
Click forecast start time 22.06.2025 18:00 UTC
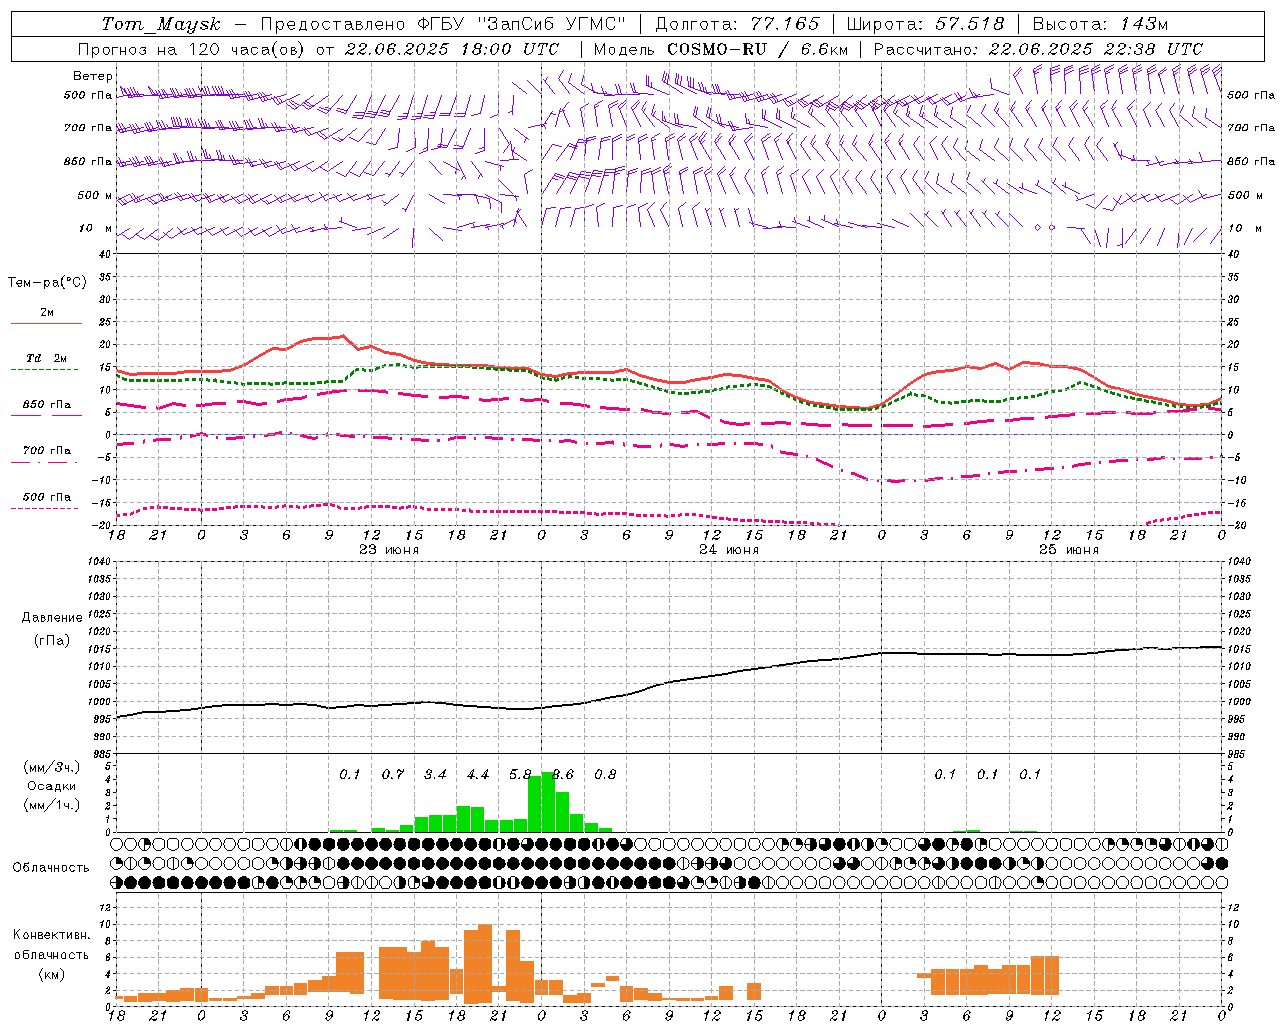[451, 49]
